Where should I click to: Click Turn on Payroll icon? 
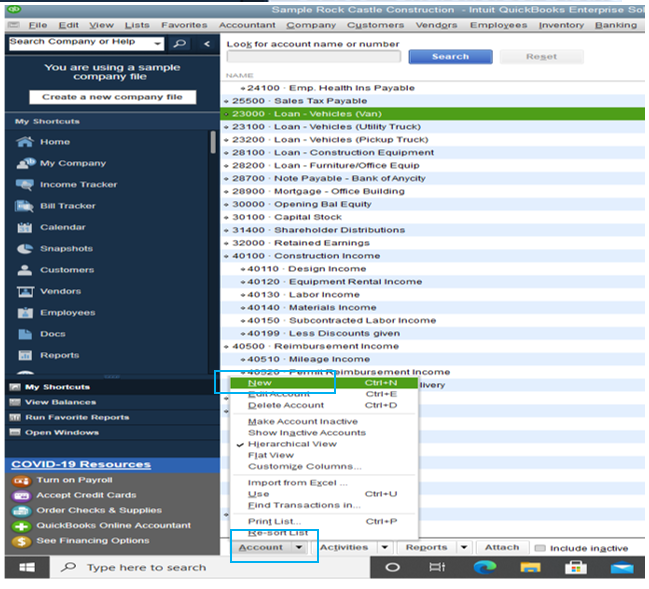(22, 481)
